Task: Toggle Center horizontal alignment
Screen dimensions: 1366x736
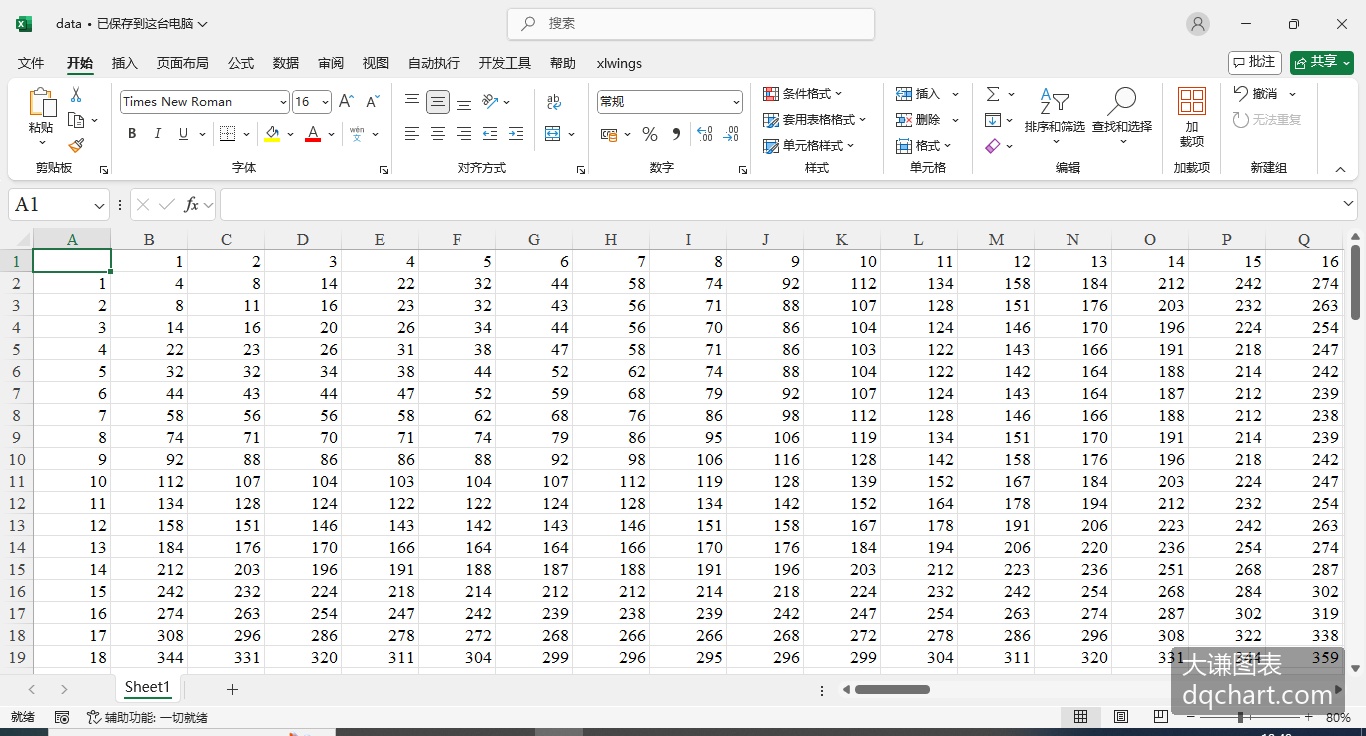Action: pyautogui.click(x=438, y=134)
